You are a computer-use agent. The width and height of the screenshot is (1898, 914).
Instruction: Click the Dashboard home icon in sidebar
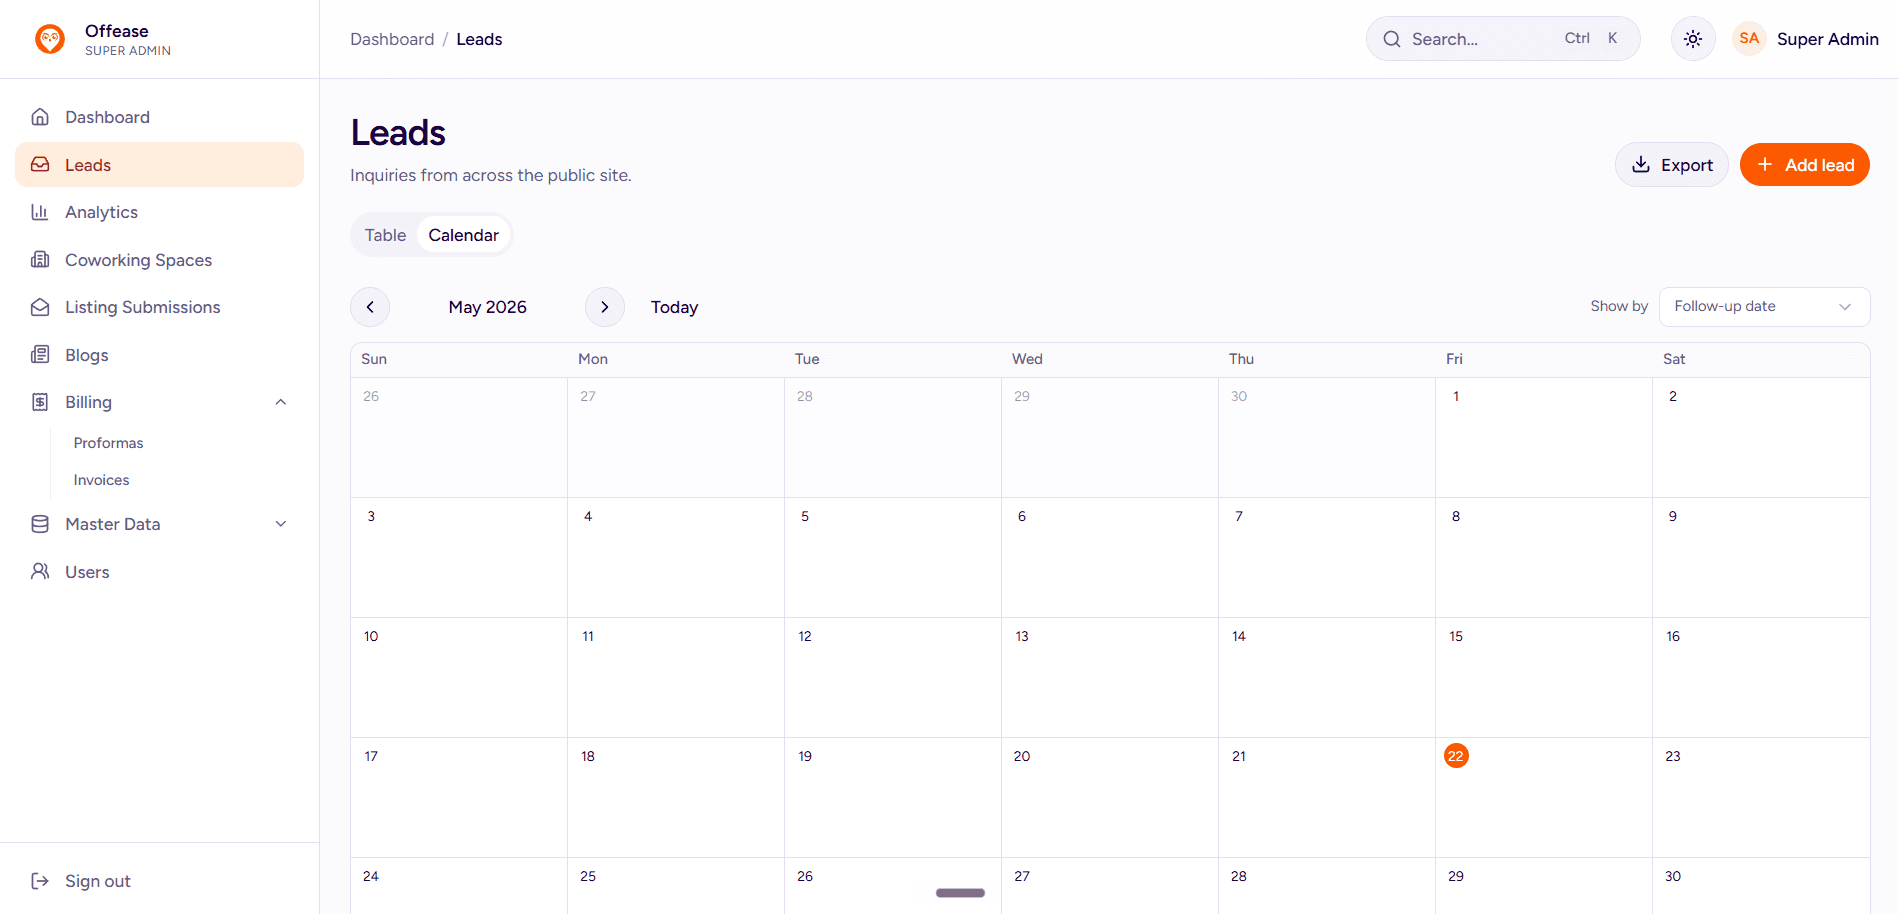[x=40, y=117]
